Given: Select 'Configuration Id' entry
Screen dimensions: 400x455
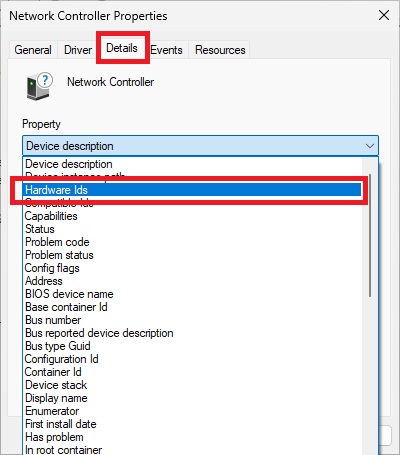Looking at the screenshot, I should [x=193, y=359].
